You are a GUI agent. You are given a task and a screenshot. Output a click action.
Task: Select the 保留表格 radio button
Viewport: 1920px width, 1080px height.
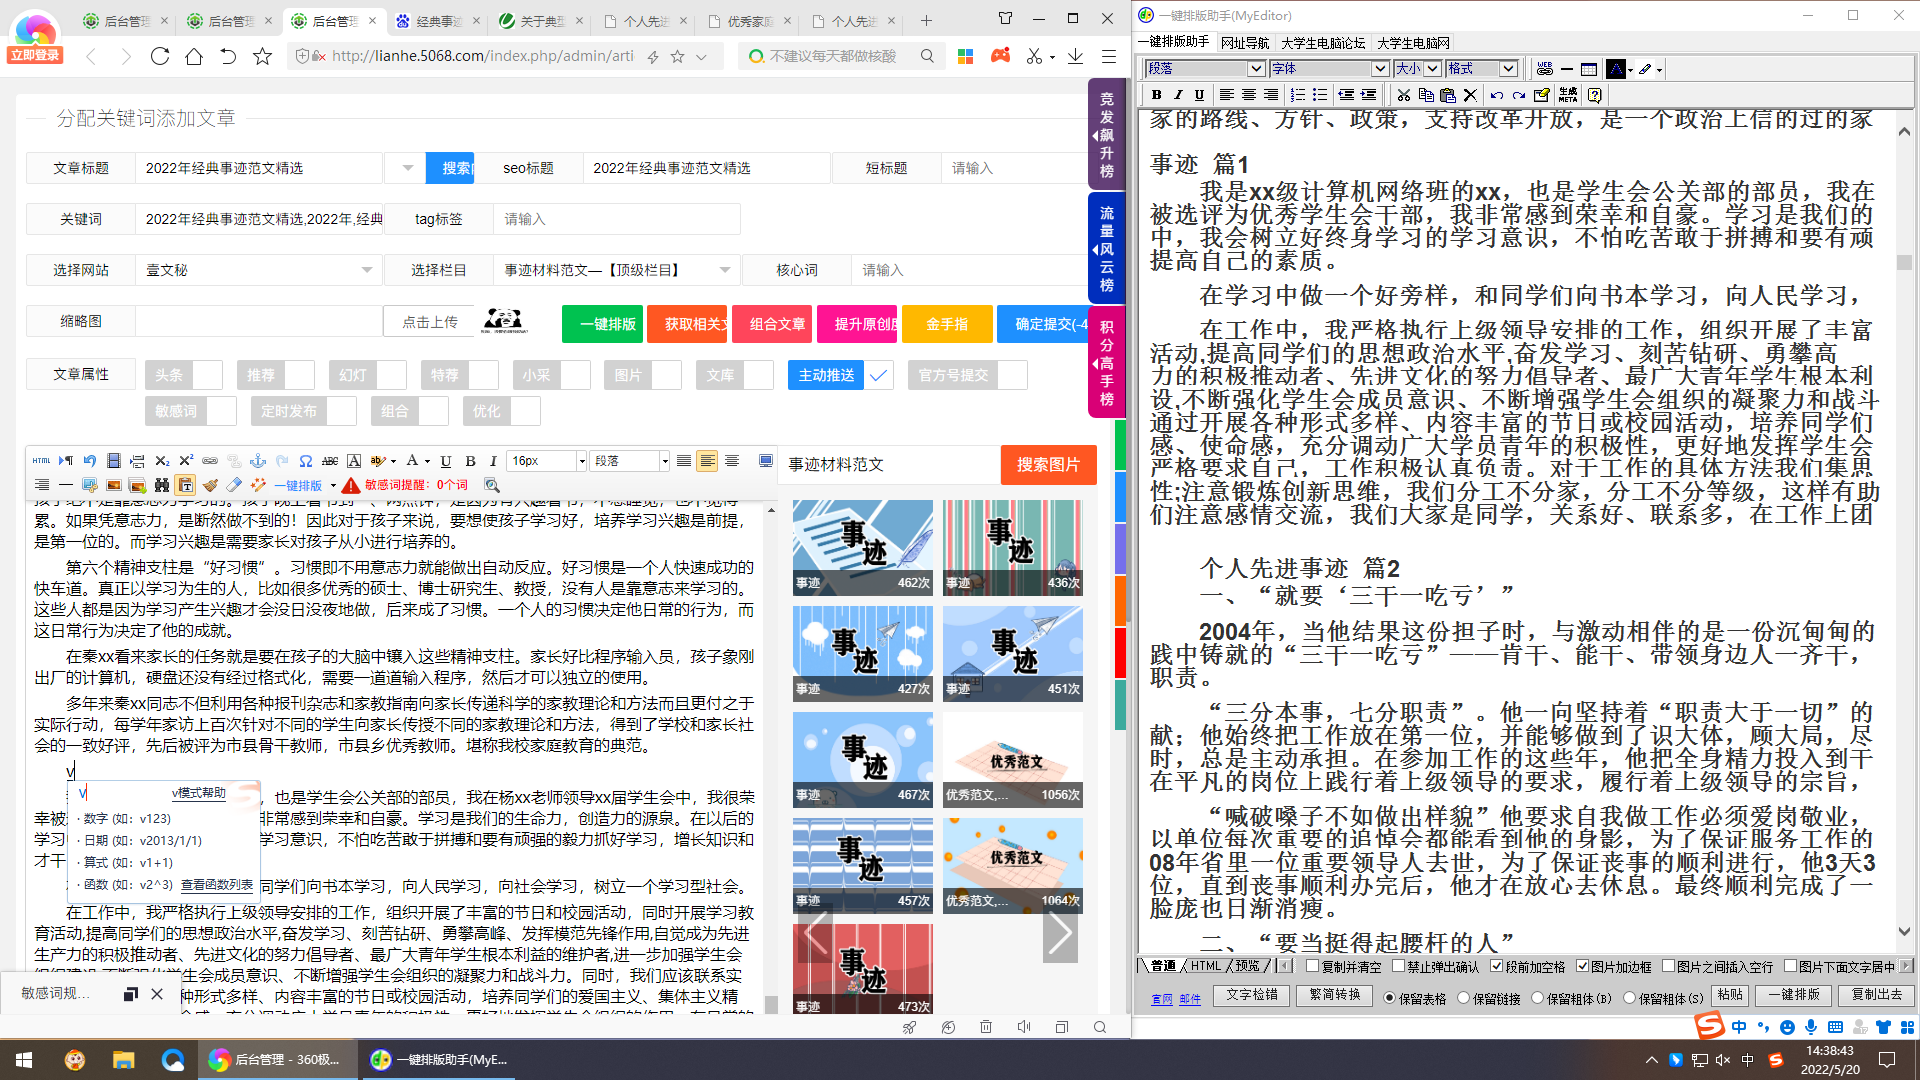click(1390, 997)
